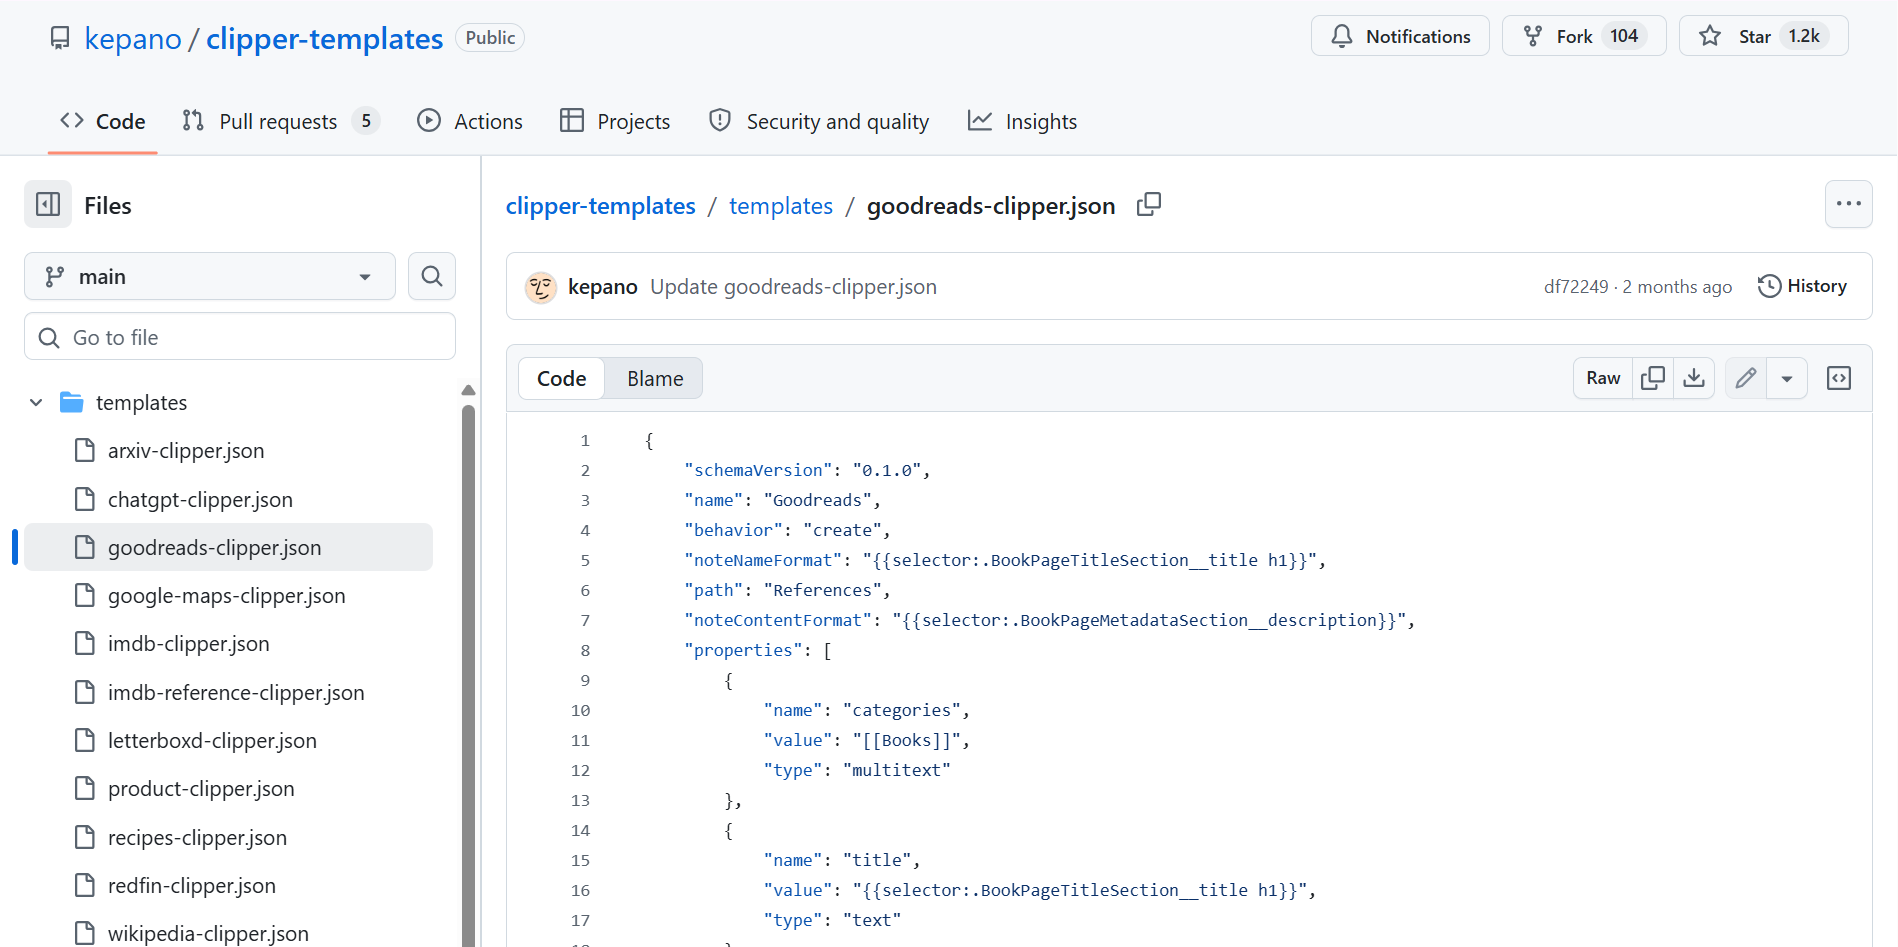This screenshot has width=1898, height=947.
Task: View the Raw file
Action: 1603,378
